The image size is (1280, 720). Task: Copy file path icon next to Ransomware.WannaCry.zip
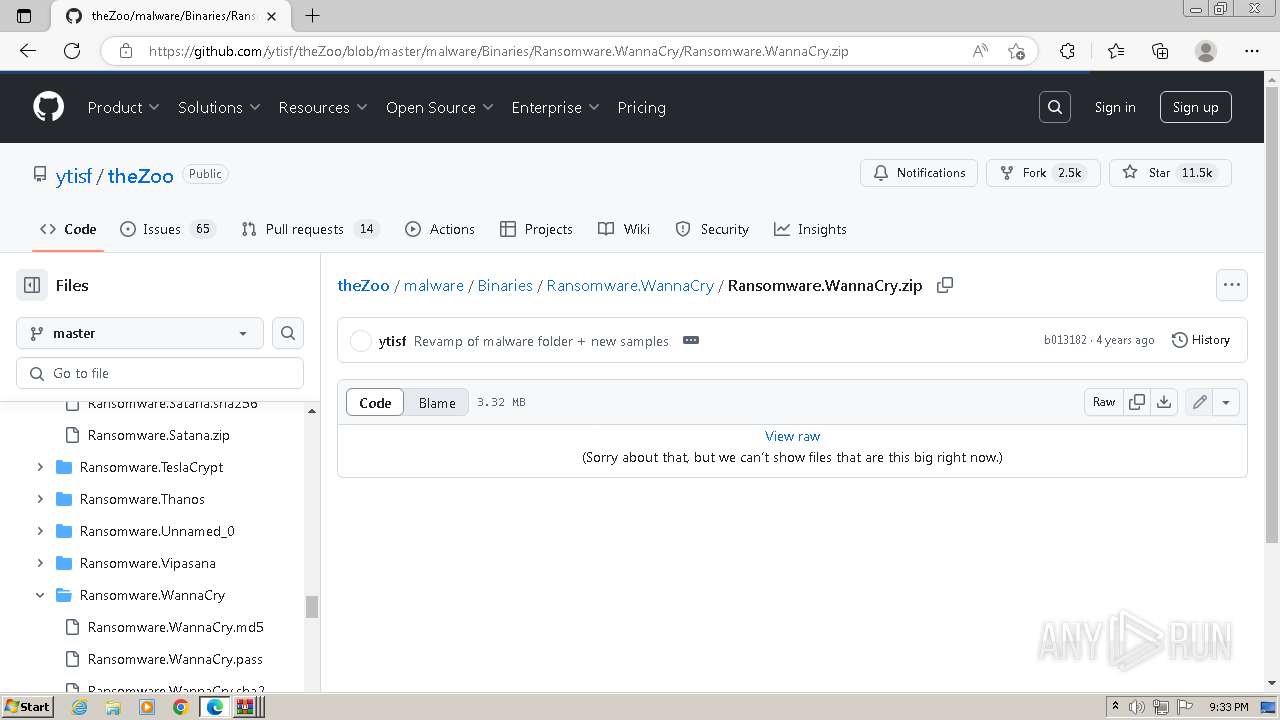945,285
